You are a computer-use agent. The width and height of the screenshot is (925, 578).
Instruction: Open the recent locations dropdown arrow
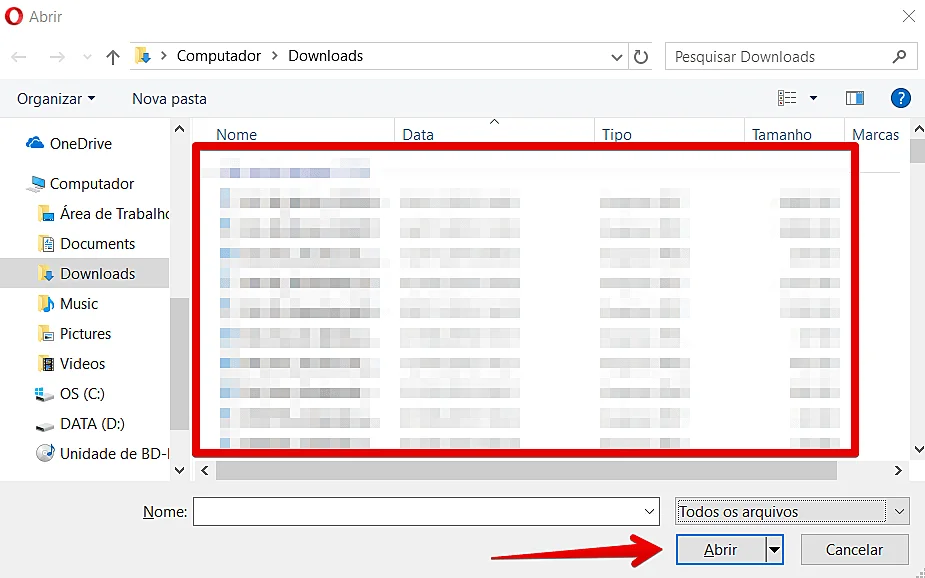[87, 57]
